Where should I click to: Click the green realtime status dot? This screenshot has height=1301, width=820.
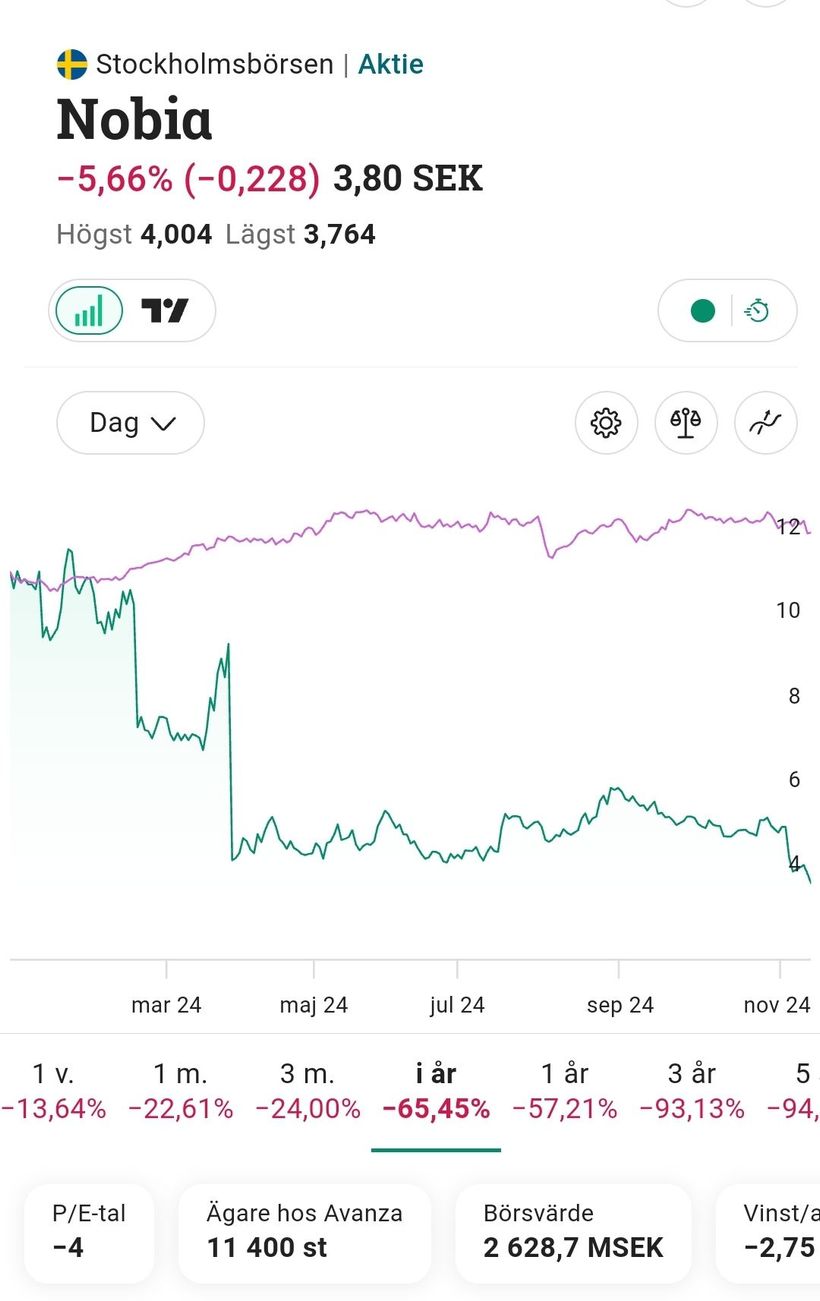coord(703,311)
